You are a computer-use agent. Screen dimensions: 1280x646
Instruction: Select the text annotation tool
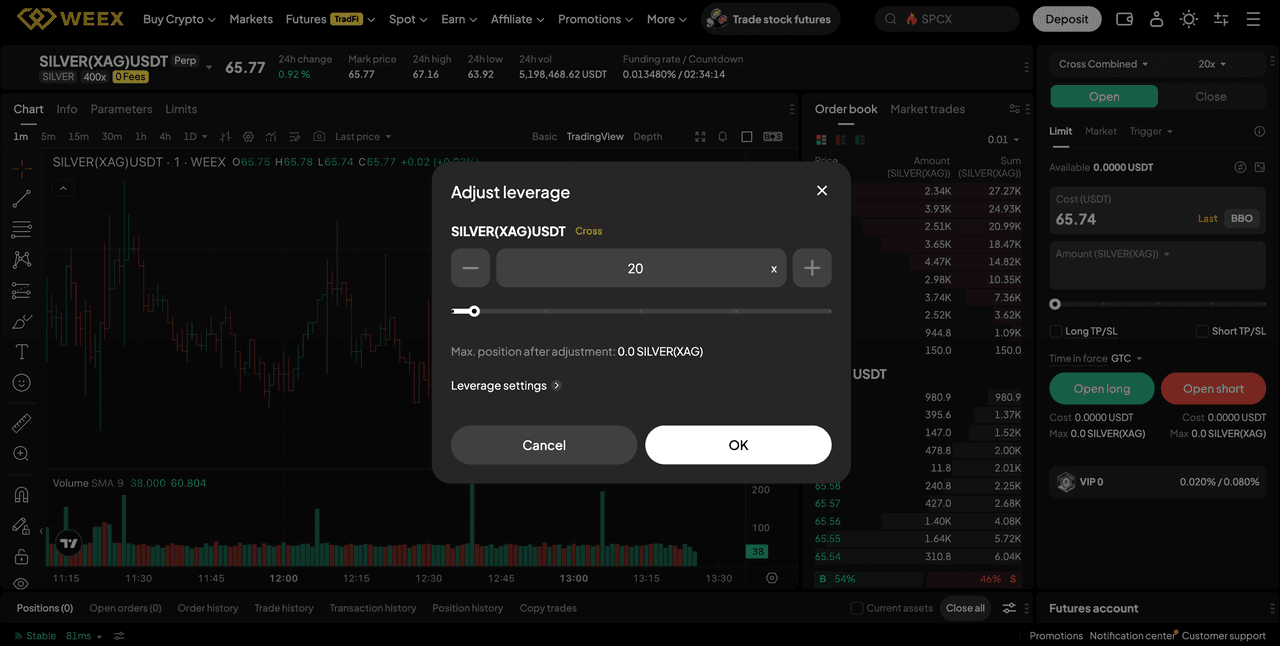coord(21,352)
